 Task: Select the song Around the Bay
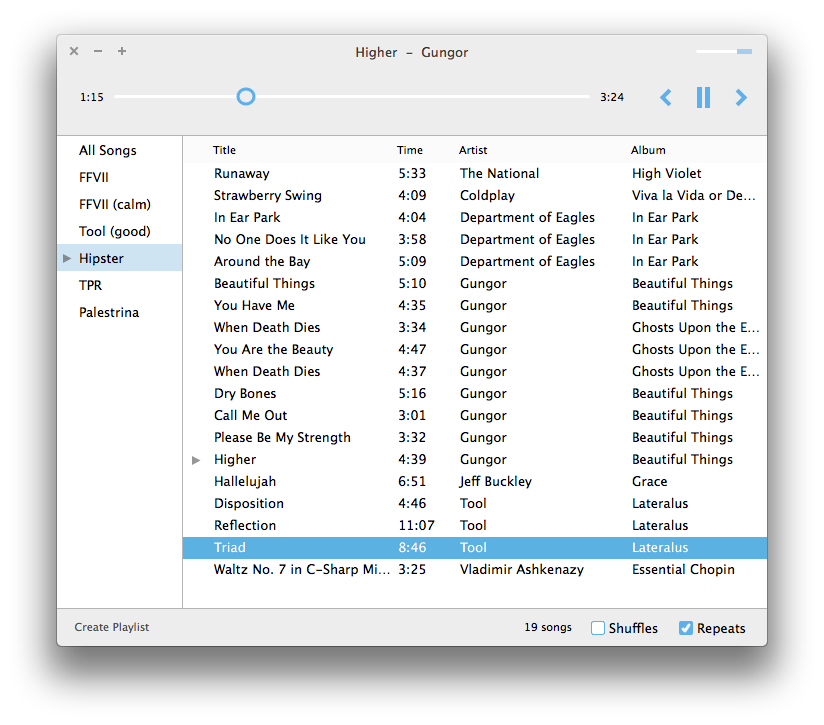tap(475, 262)
